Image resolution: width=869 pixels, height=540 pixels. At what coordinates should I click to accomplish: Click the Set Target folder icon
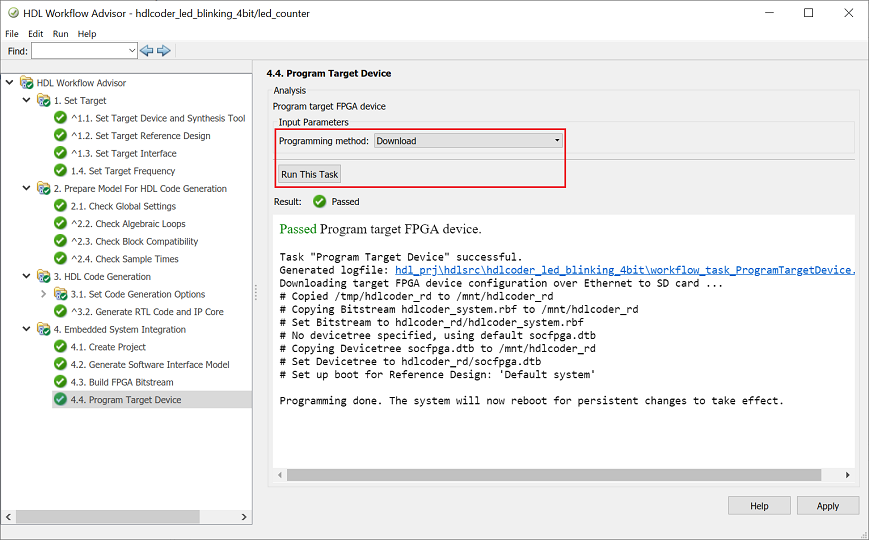(44, 101)
